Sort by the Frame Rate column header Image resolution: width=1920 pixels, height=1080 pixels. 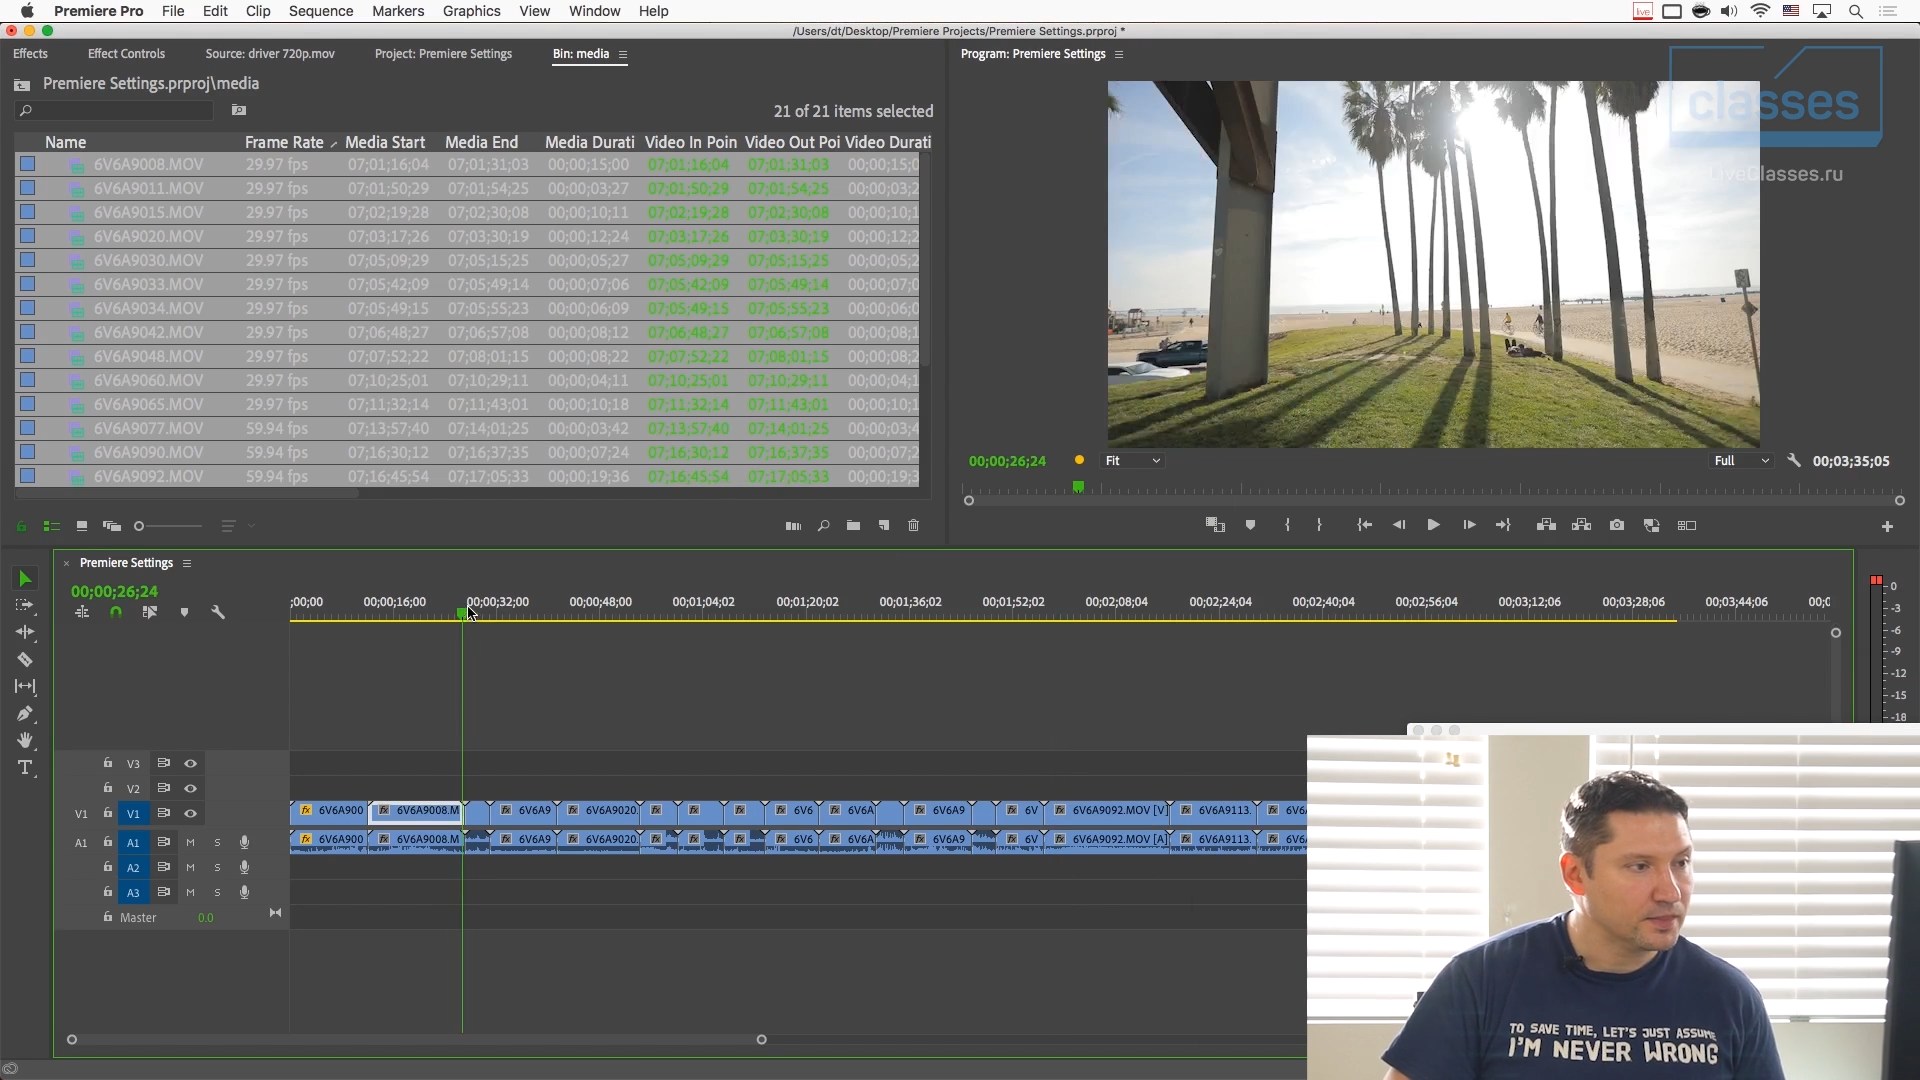point(284,142)
